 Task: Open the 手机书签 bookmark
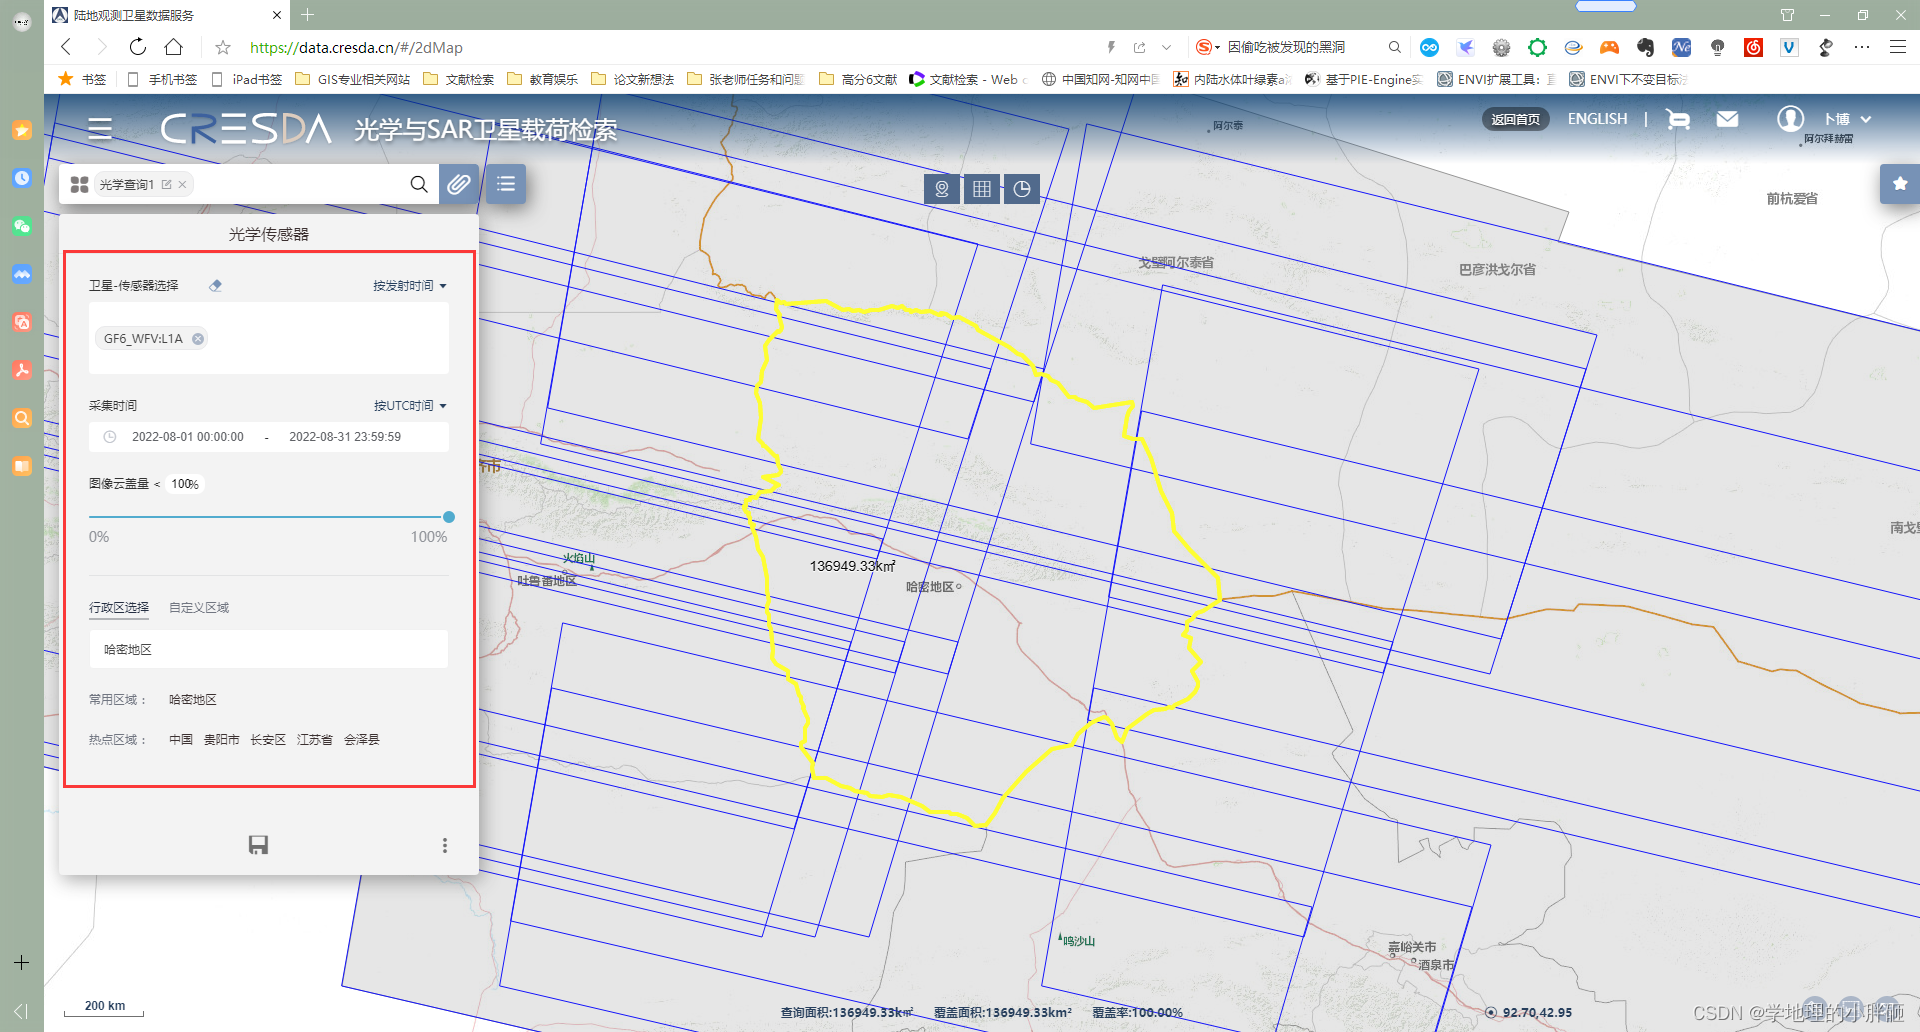coord(162,79)
